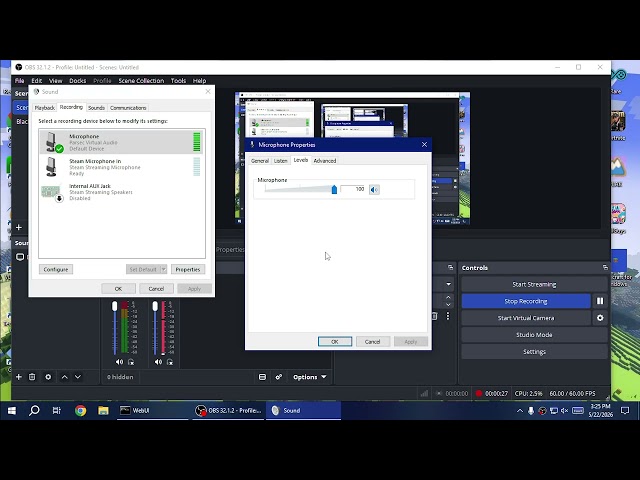Open the Sounds tab in Sound dialog
The image size is (640, 480).
pos(96,108)
